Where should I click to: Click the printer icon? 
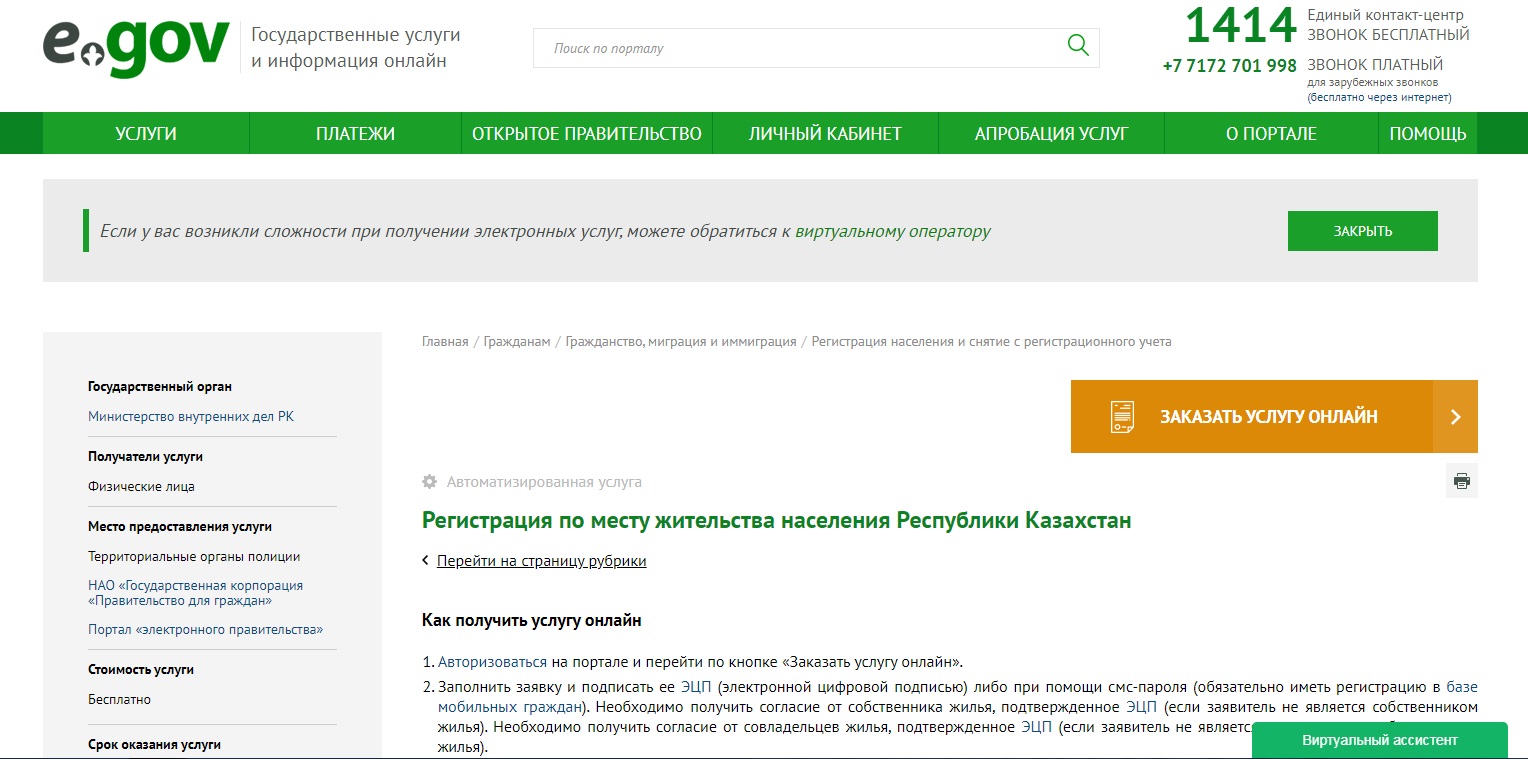point(1462,481)
